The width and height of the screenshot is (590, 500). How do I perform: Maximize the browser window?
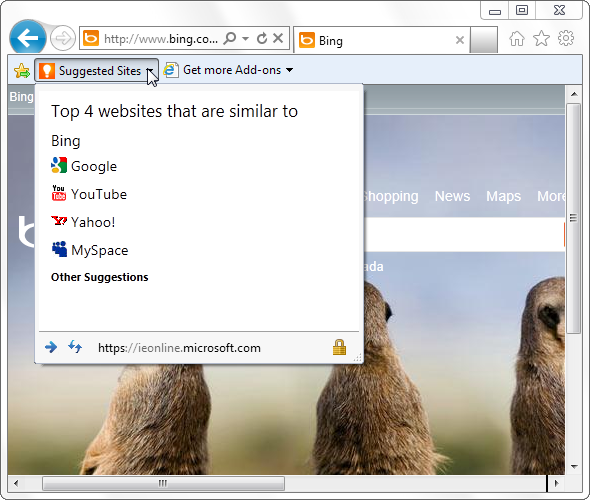click(522, 11)
